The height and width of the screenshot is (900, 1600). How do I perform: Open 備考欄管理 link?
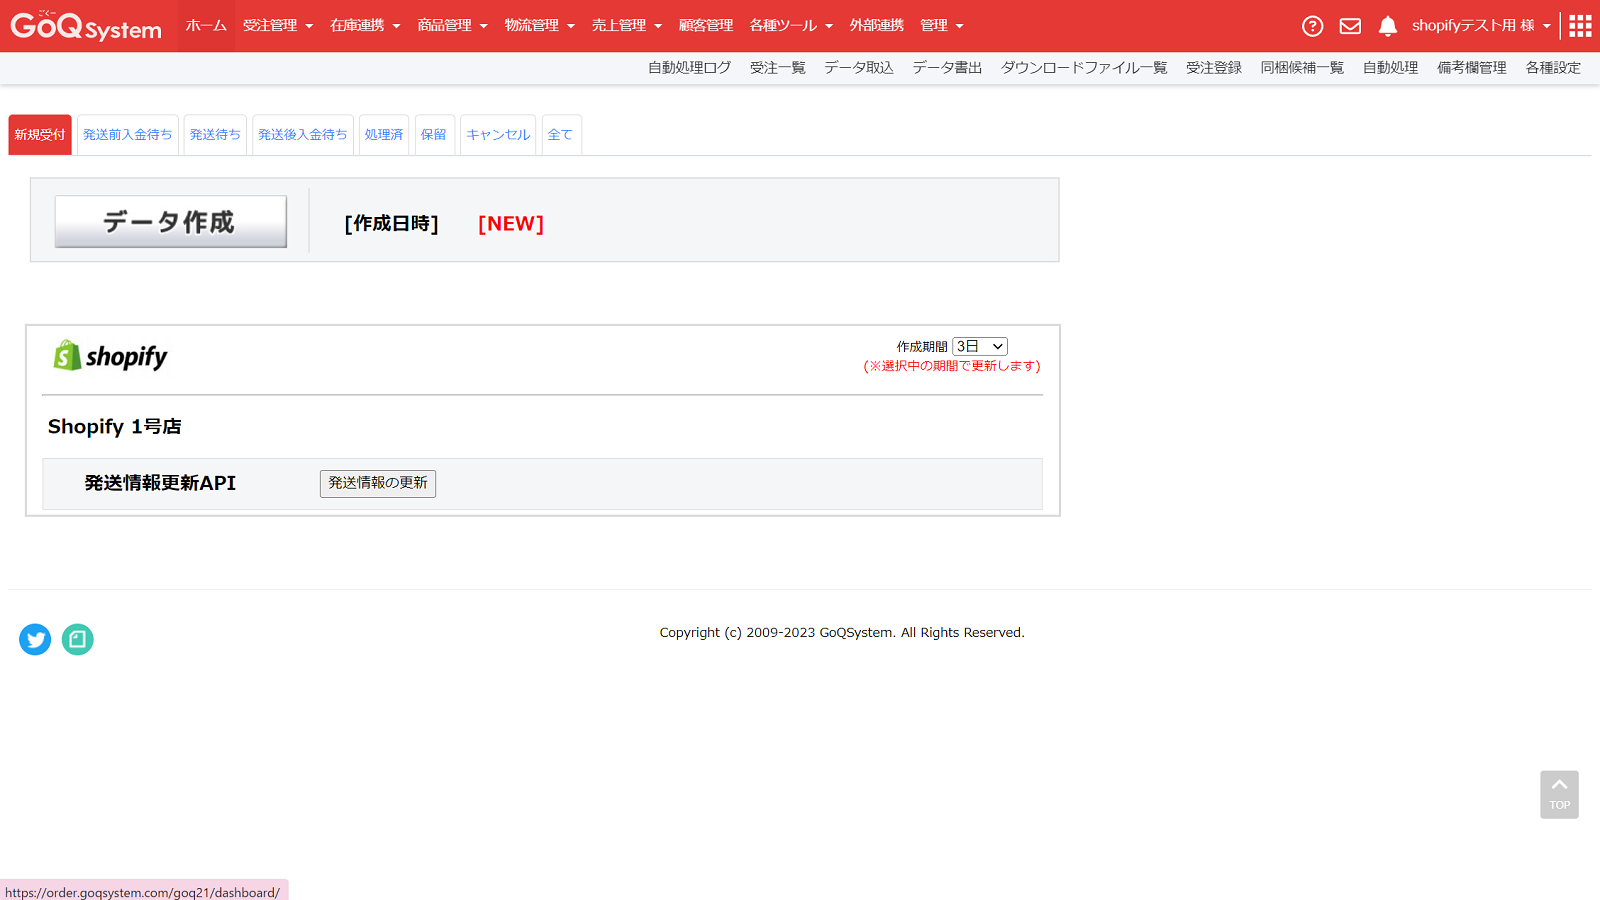click(x=1472, y=68)
